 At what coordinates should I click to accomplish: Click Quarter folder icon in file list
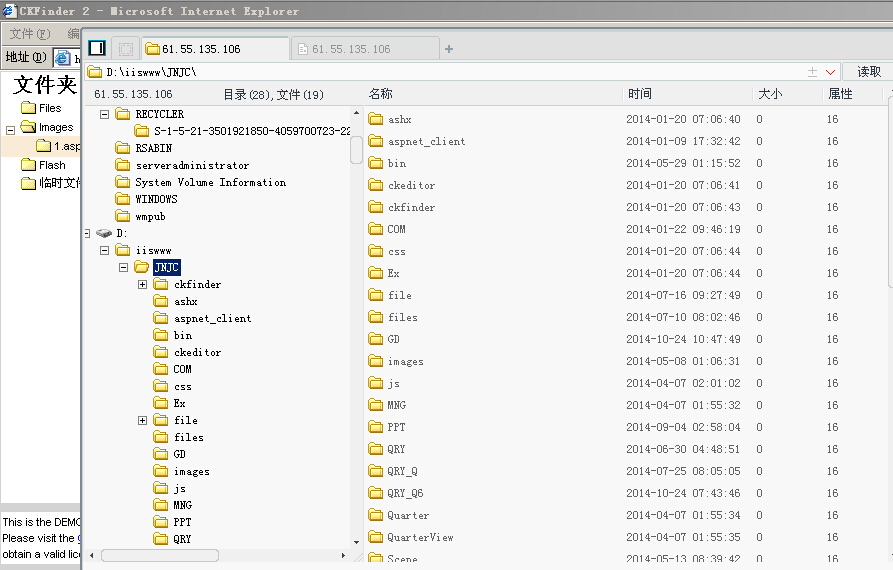click(x=375, y=515)
